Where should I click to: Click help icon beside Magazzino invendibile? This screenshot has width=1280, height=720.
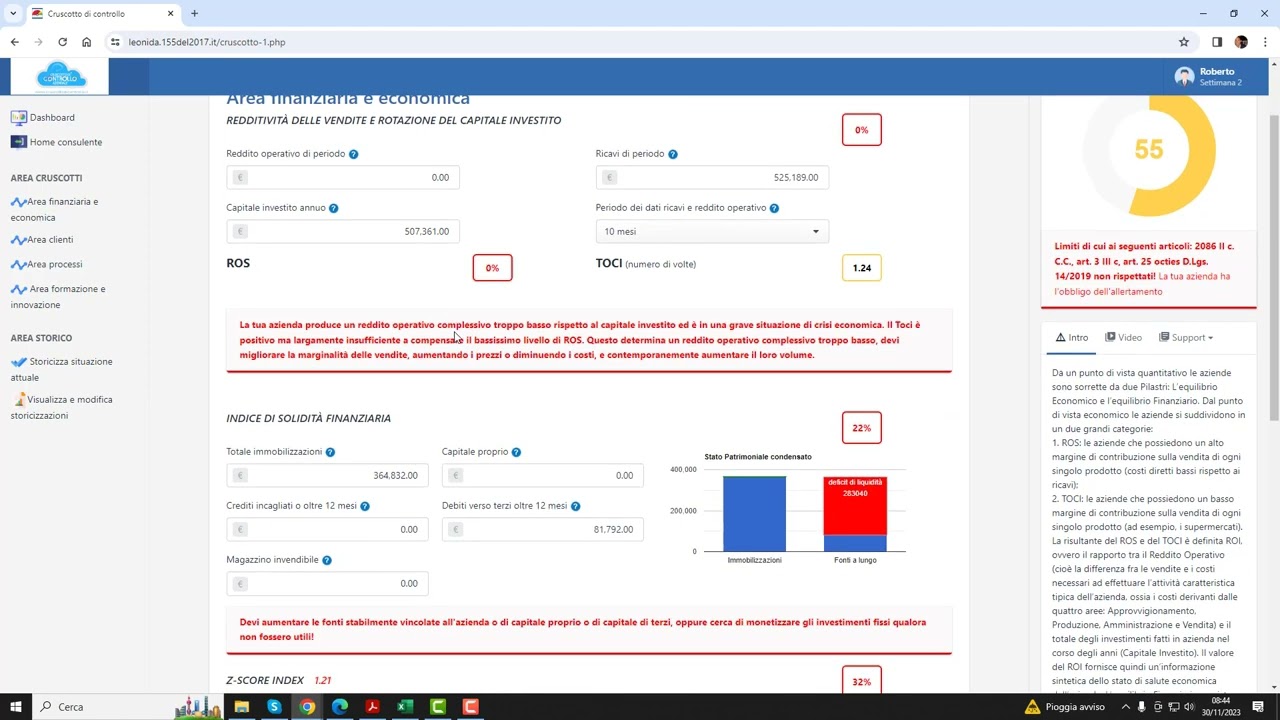pyautogui.click(x=327, y=560)
